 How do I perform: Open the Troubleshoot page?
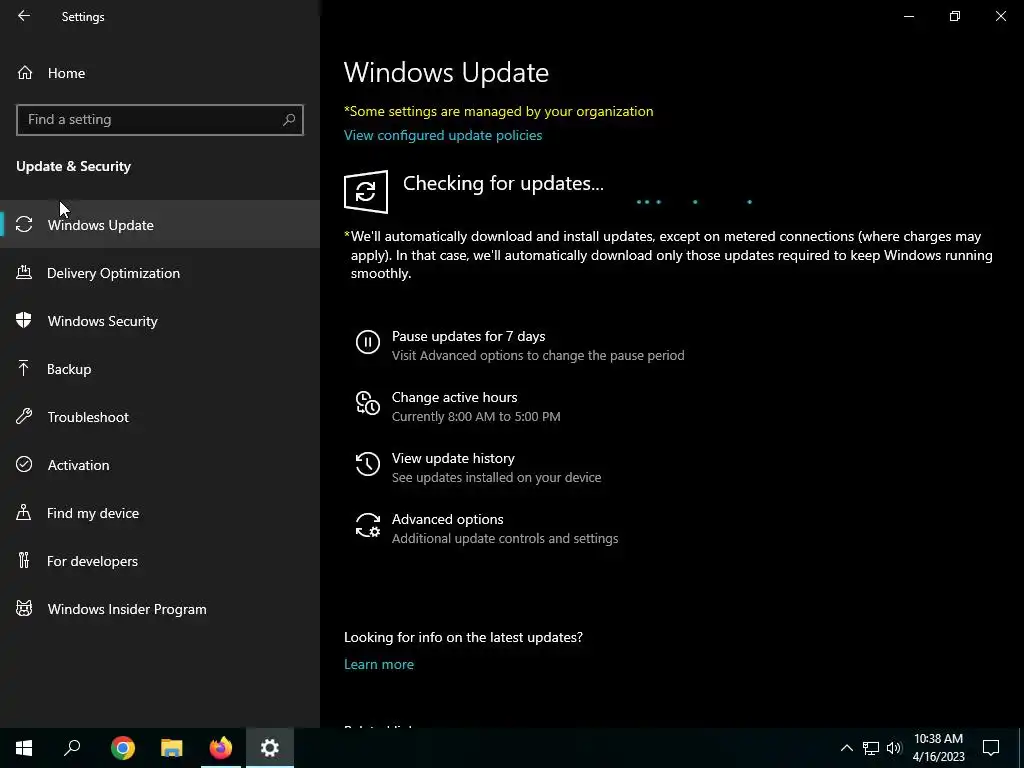tap(160, 417)
